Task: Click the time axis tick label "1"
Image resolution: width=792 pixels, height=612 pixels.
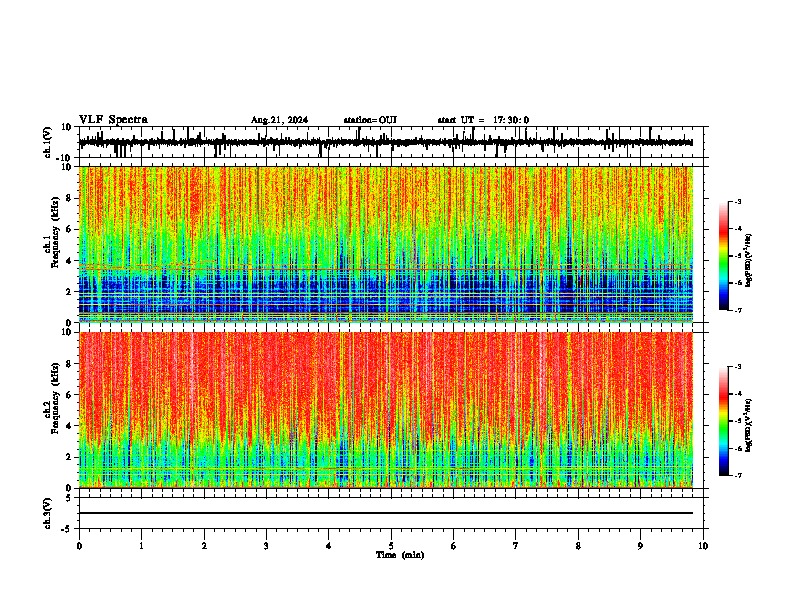Action: pos(141,546)
